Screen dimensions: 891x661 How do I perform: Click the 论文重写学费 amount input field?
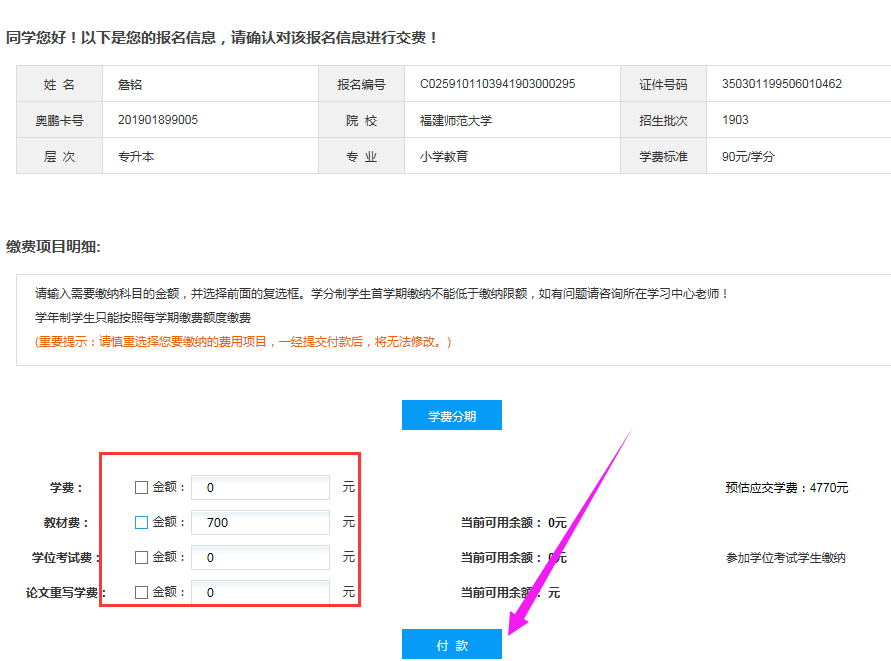tap(260, 592)
